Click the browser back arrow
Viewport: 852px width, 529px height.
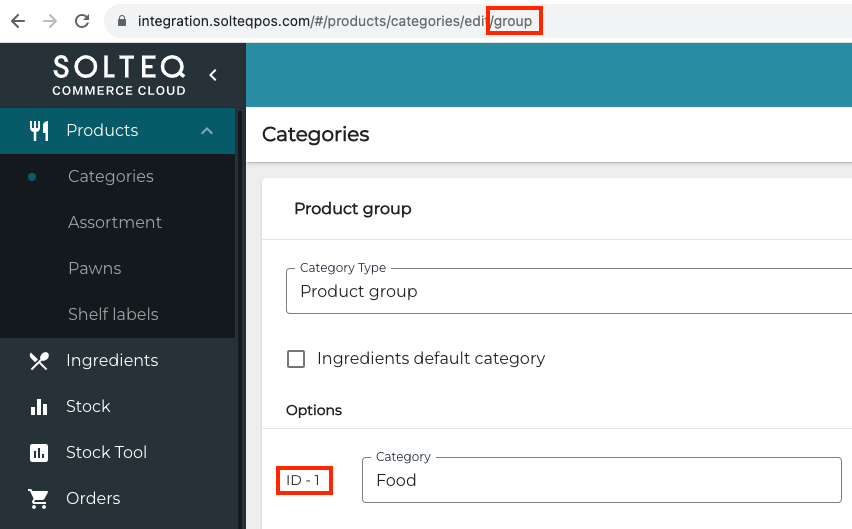[17, 20]
